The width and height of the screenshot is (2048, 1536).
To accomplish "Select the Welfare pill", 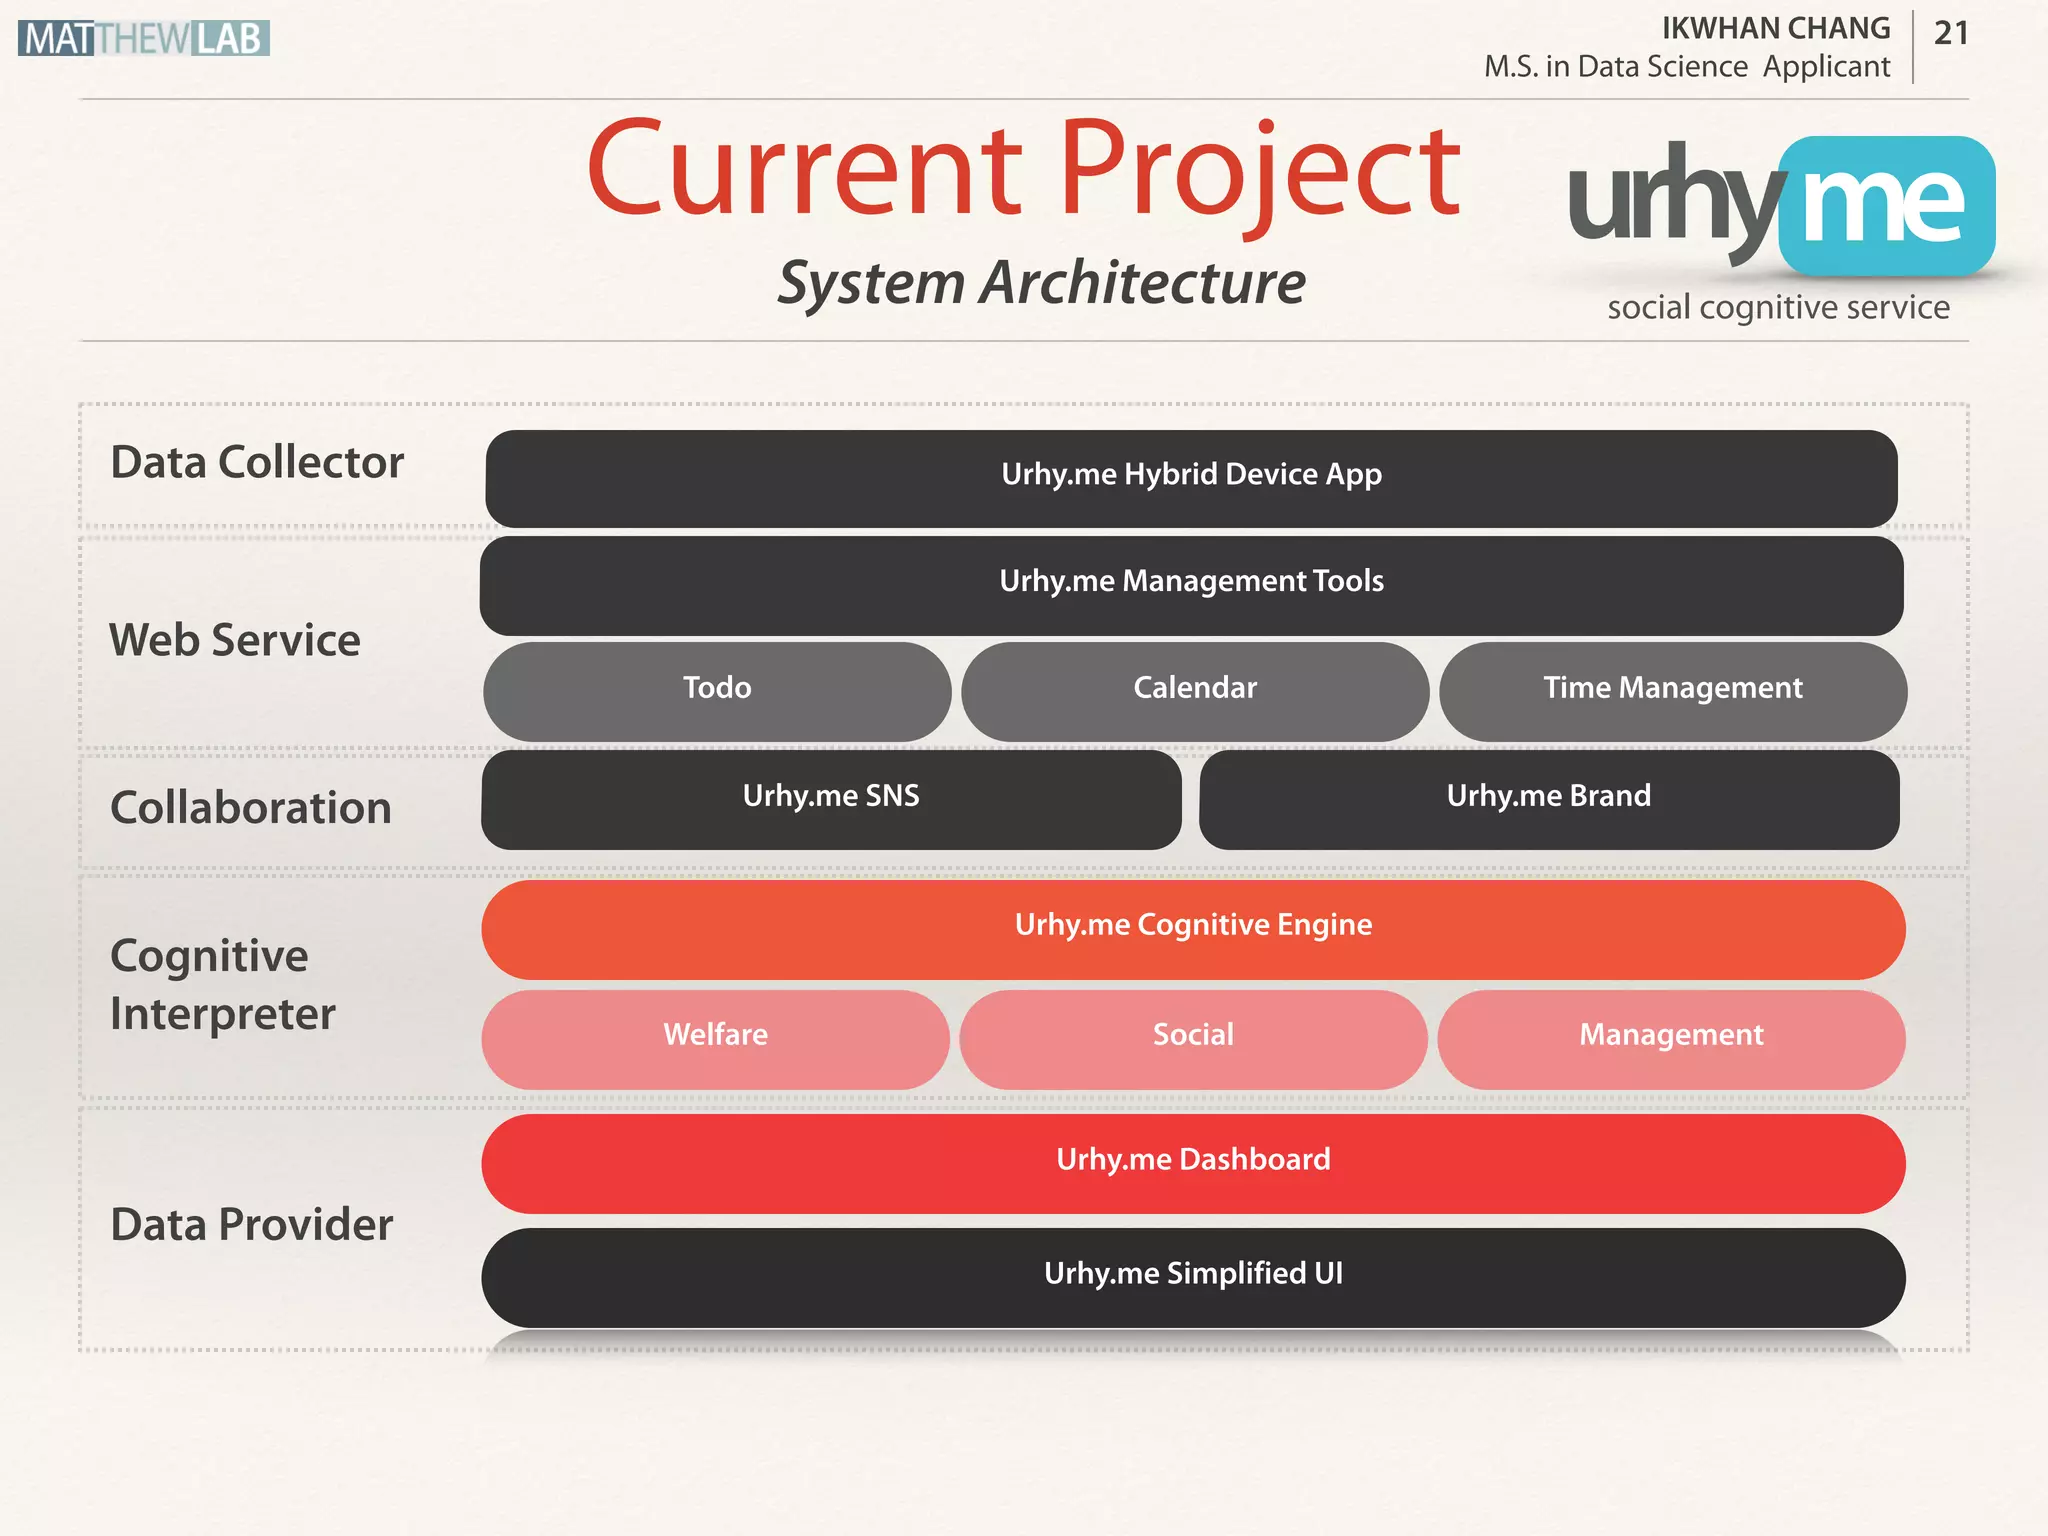I will [x=715, y=1038].
